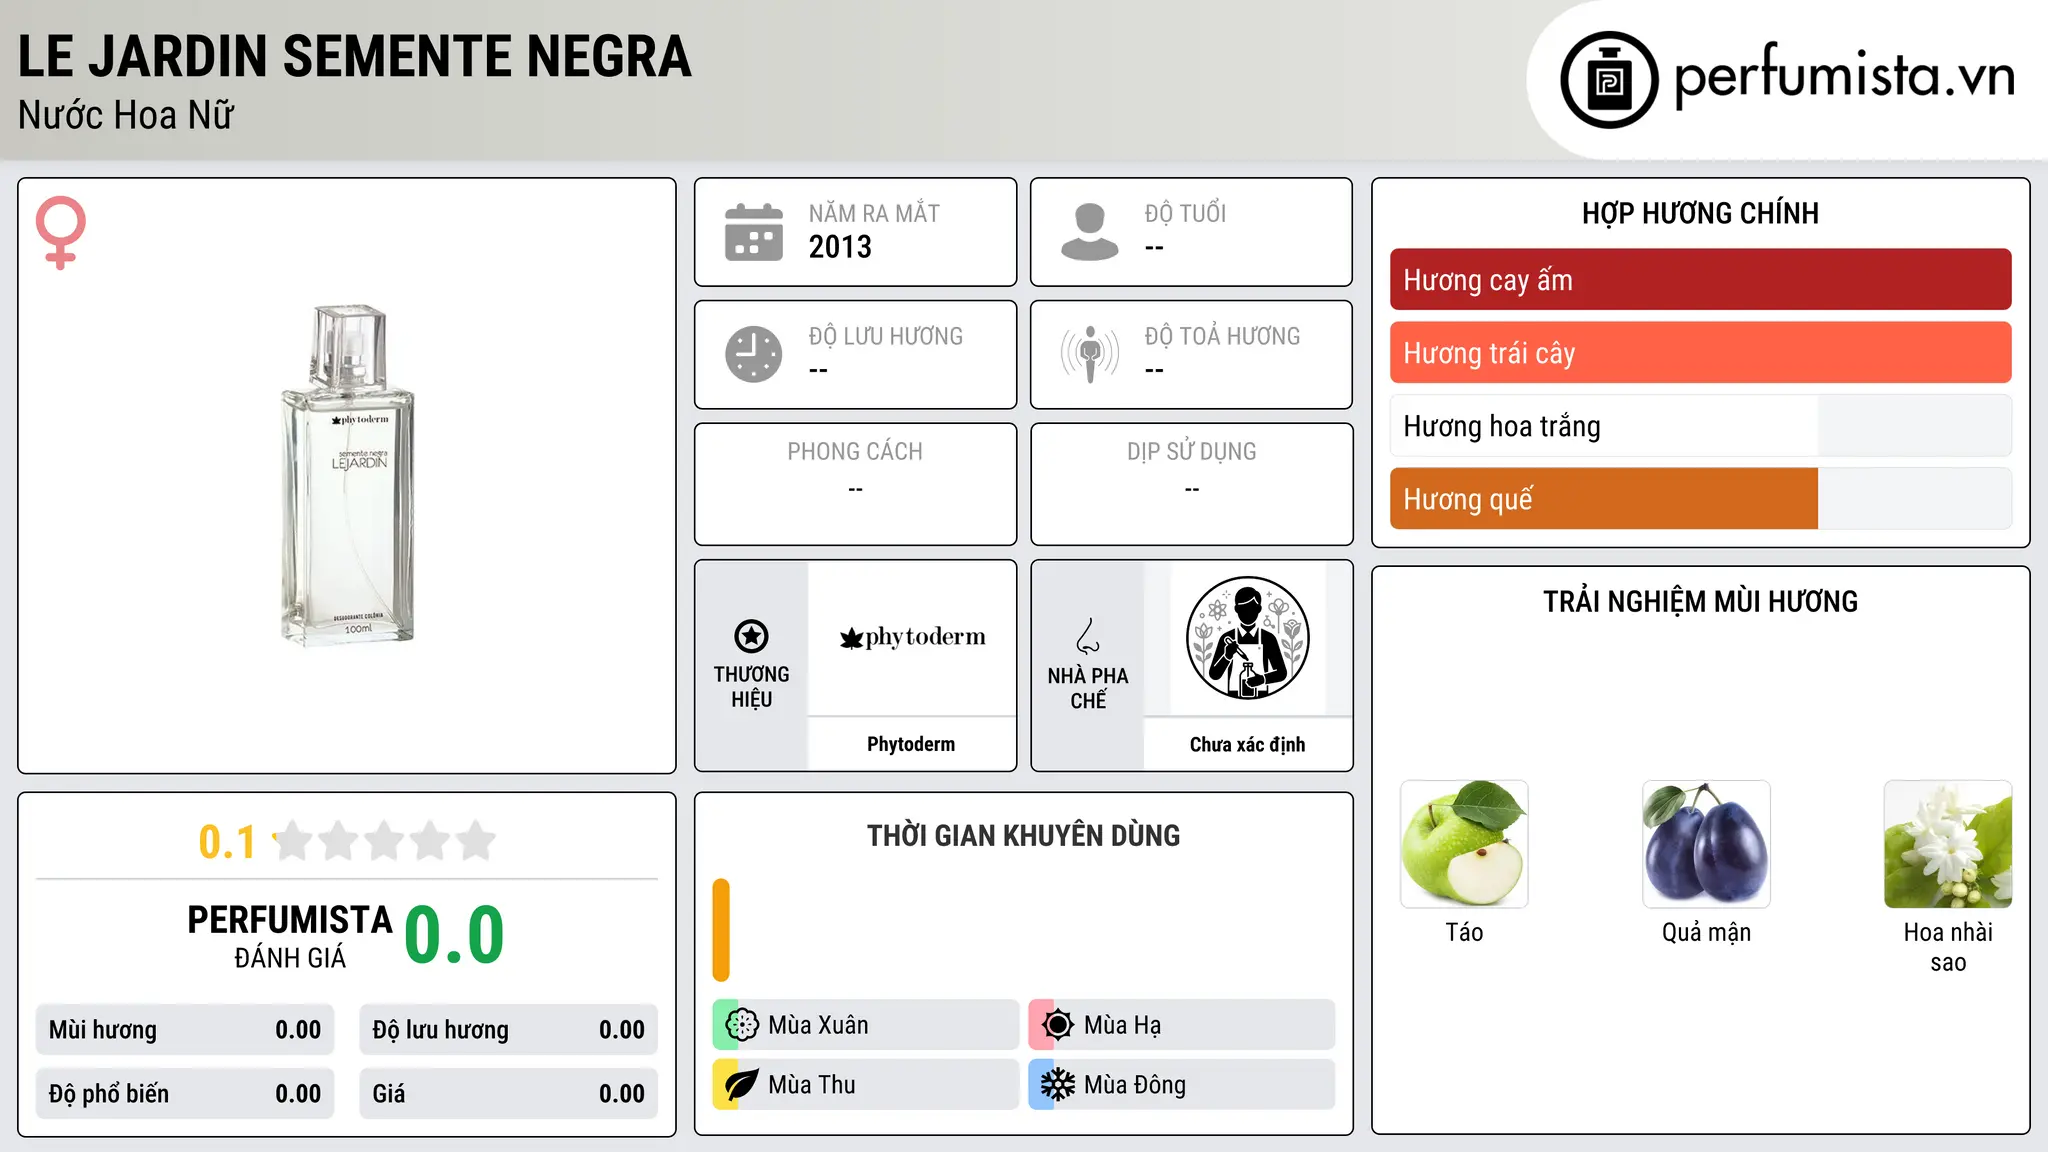Click the Độ phổ biến score row
The width and height of the screenshot is (2048, 1152).
(x=185, y=1094)
